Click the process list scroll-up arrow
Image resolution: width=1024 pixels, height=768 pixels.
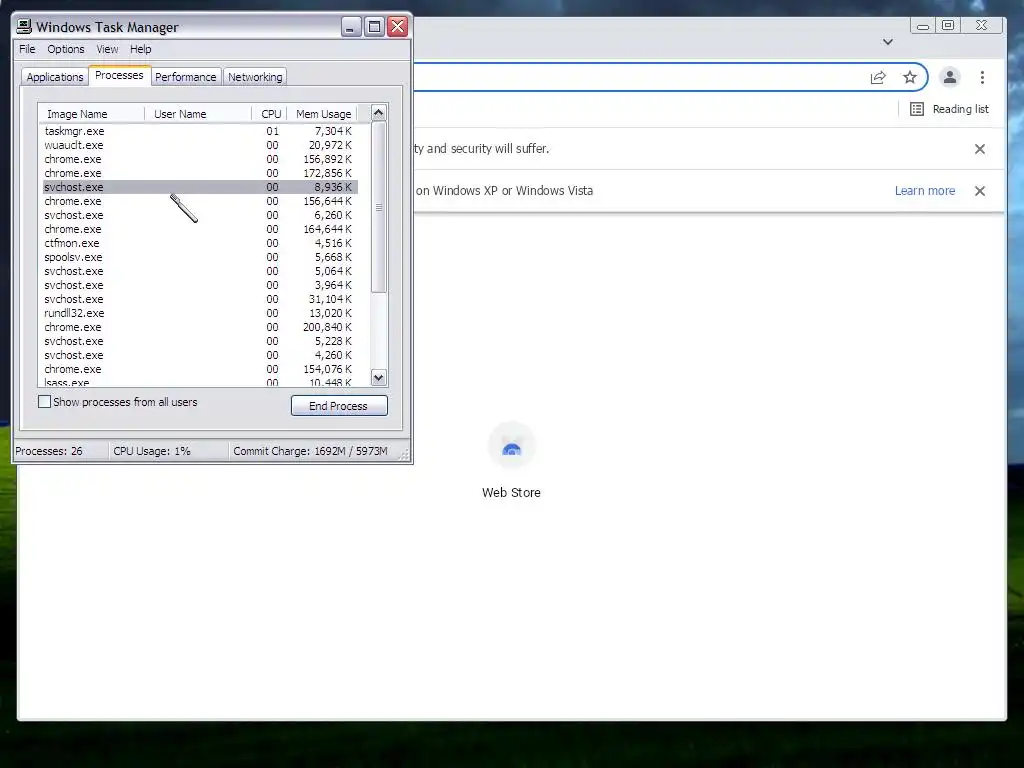pos(379,113)
